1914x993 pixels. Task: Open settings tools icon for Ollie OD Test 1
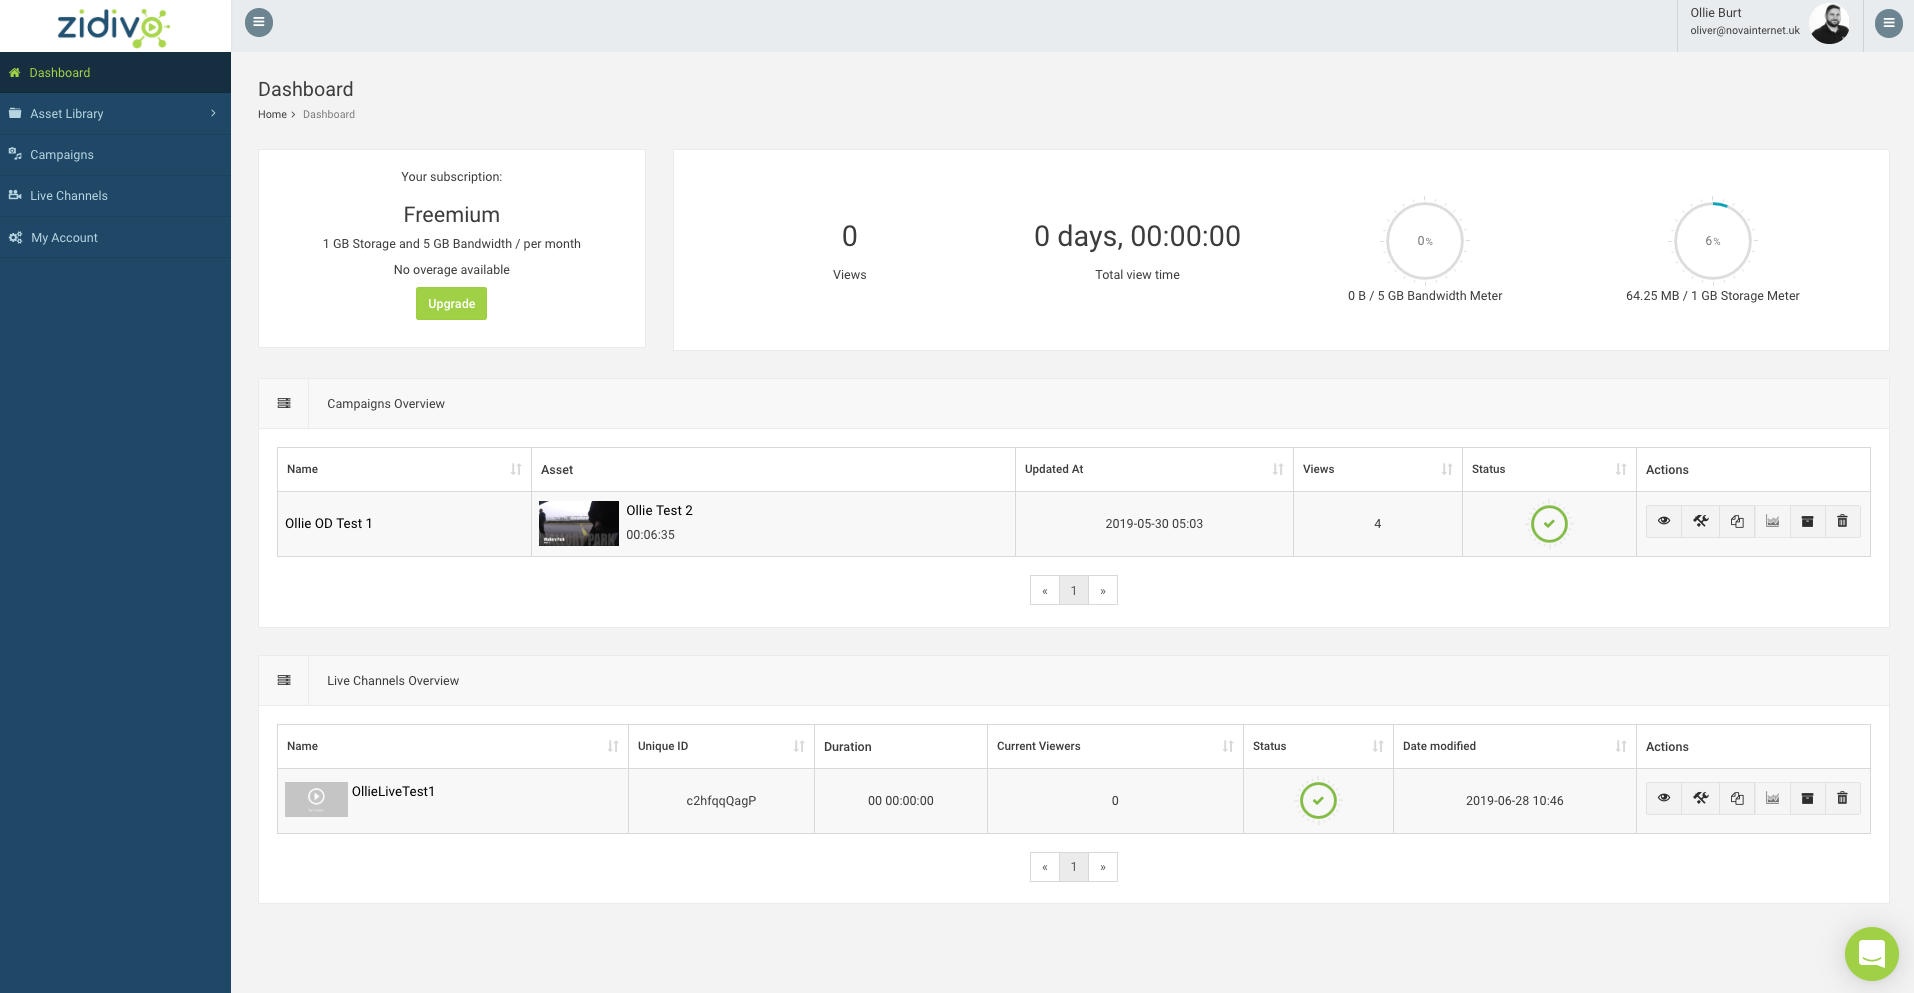coord(1700,521)
